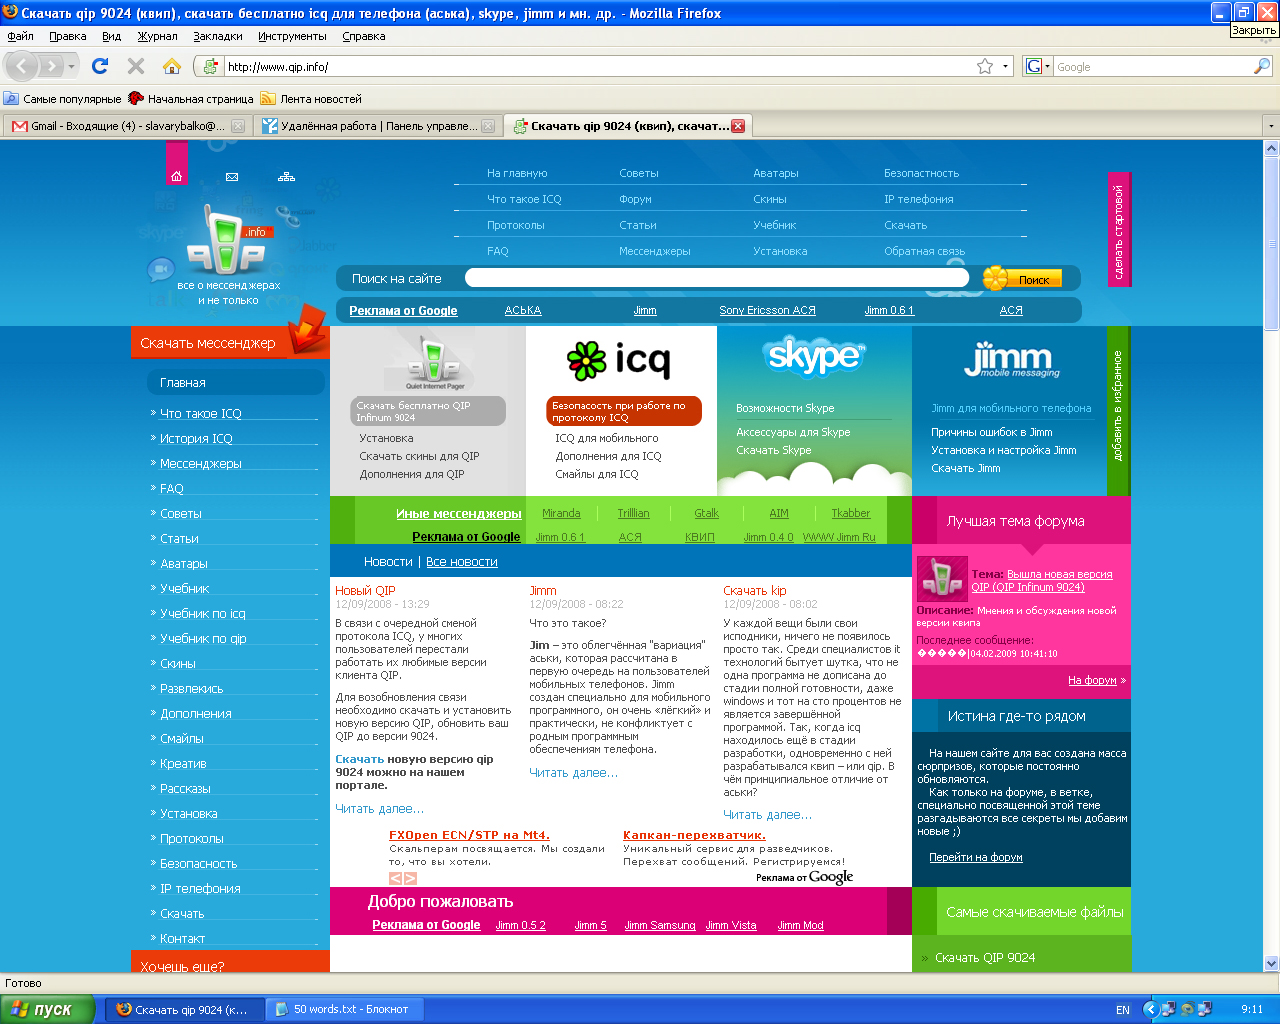Click the scrollbar down arrow
The image size is (1280, 1024).
tap(1271, 964)
